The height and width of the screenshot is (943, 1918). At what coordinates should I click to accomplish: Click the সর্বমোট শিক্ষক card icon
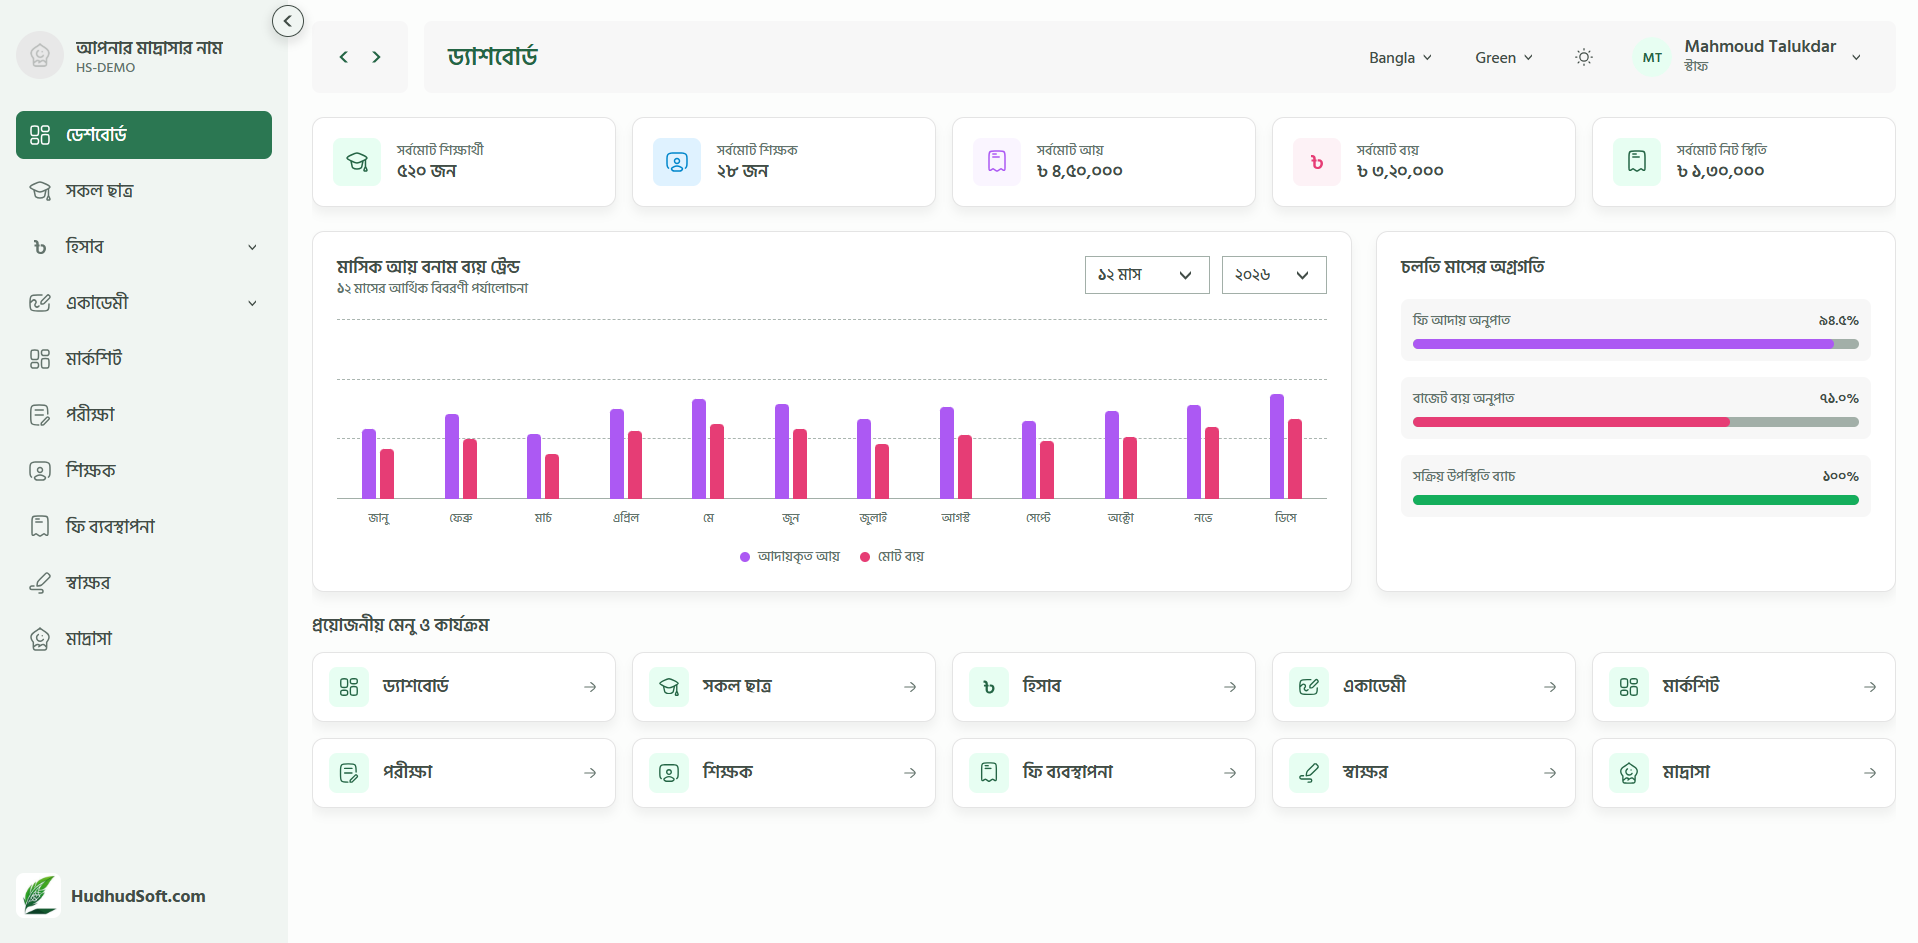[677, 162]
